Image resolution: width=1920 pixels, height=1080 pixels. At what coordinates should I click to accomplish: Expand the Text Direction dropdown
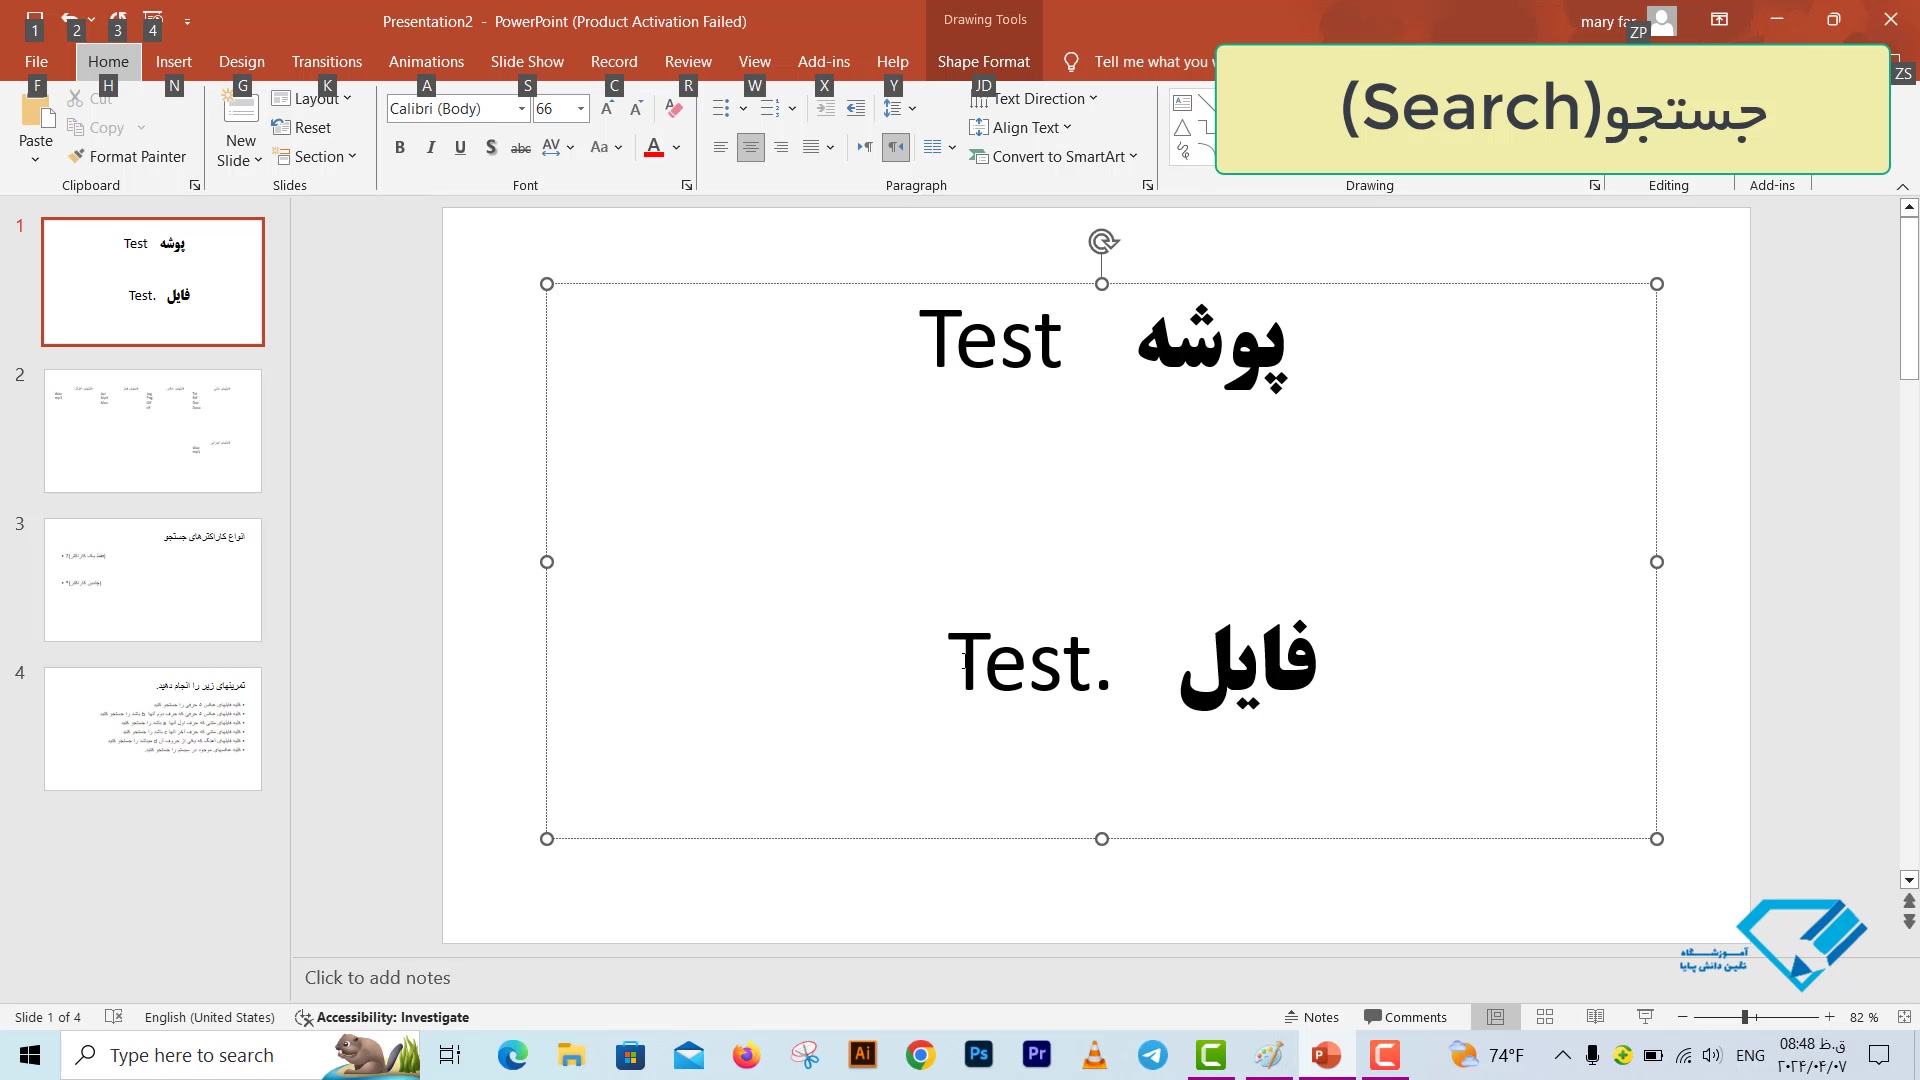pos(1093,99)
